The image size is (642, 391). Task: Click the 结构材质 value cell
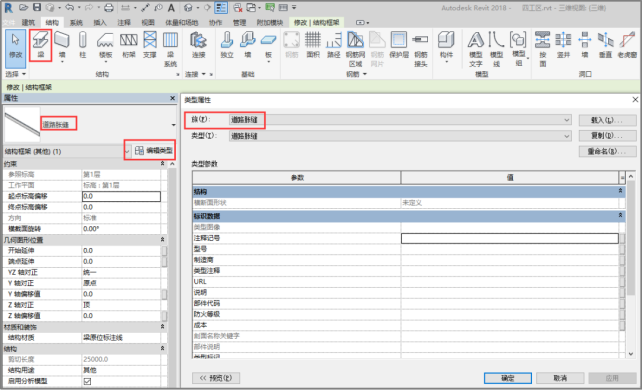pyautogui.click(x=121, y=338)
